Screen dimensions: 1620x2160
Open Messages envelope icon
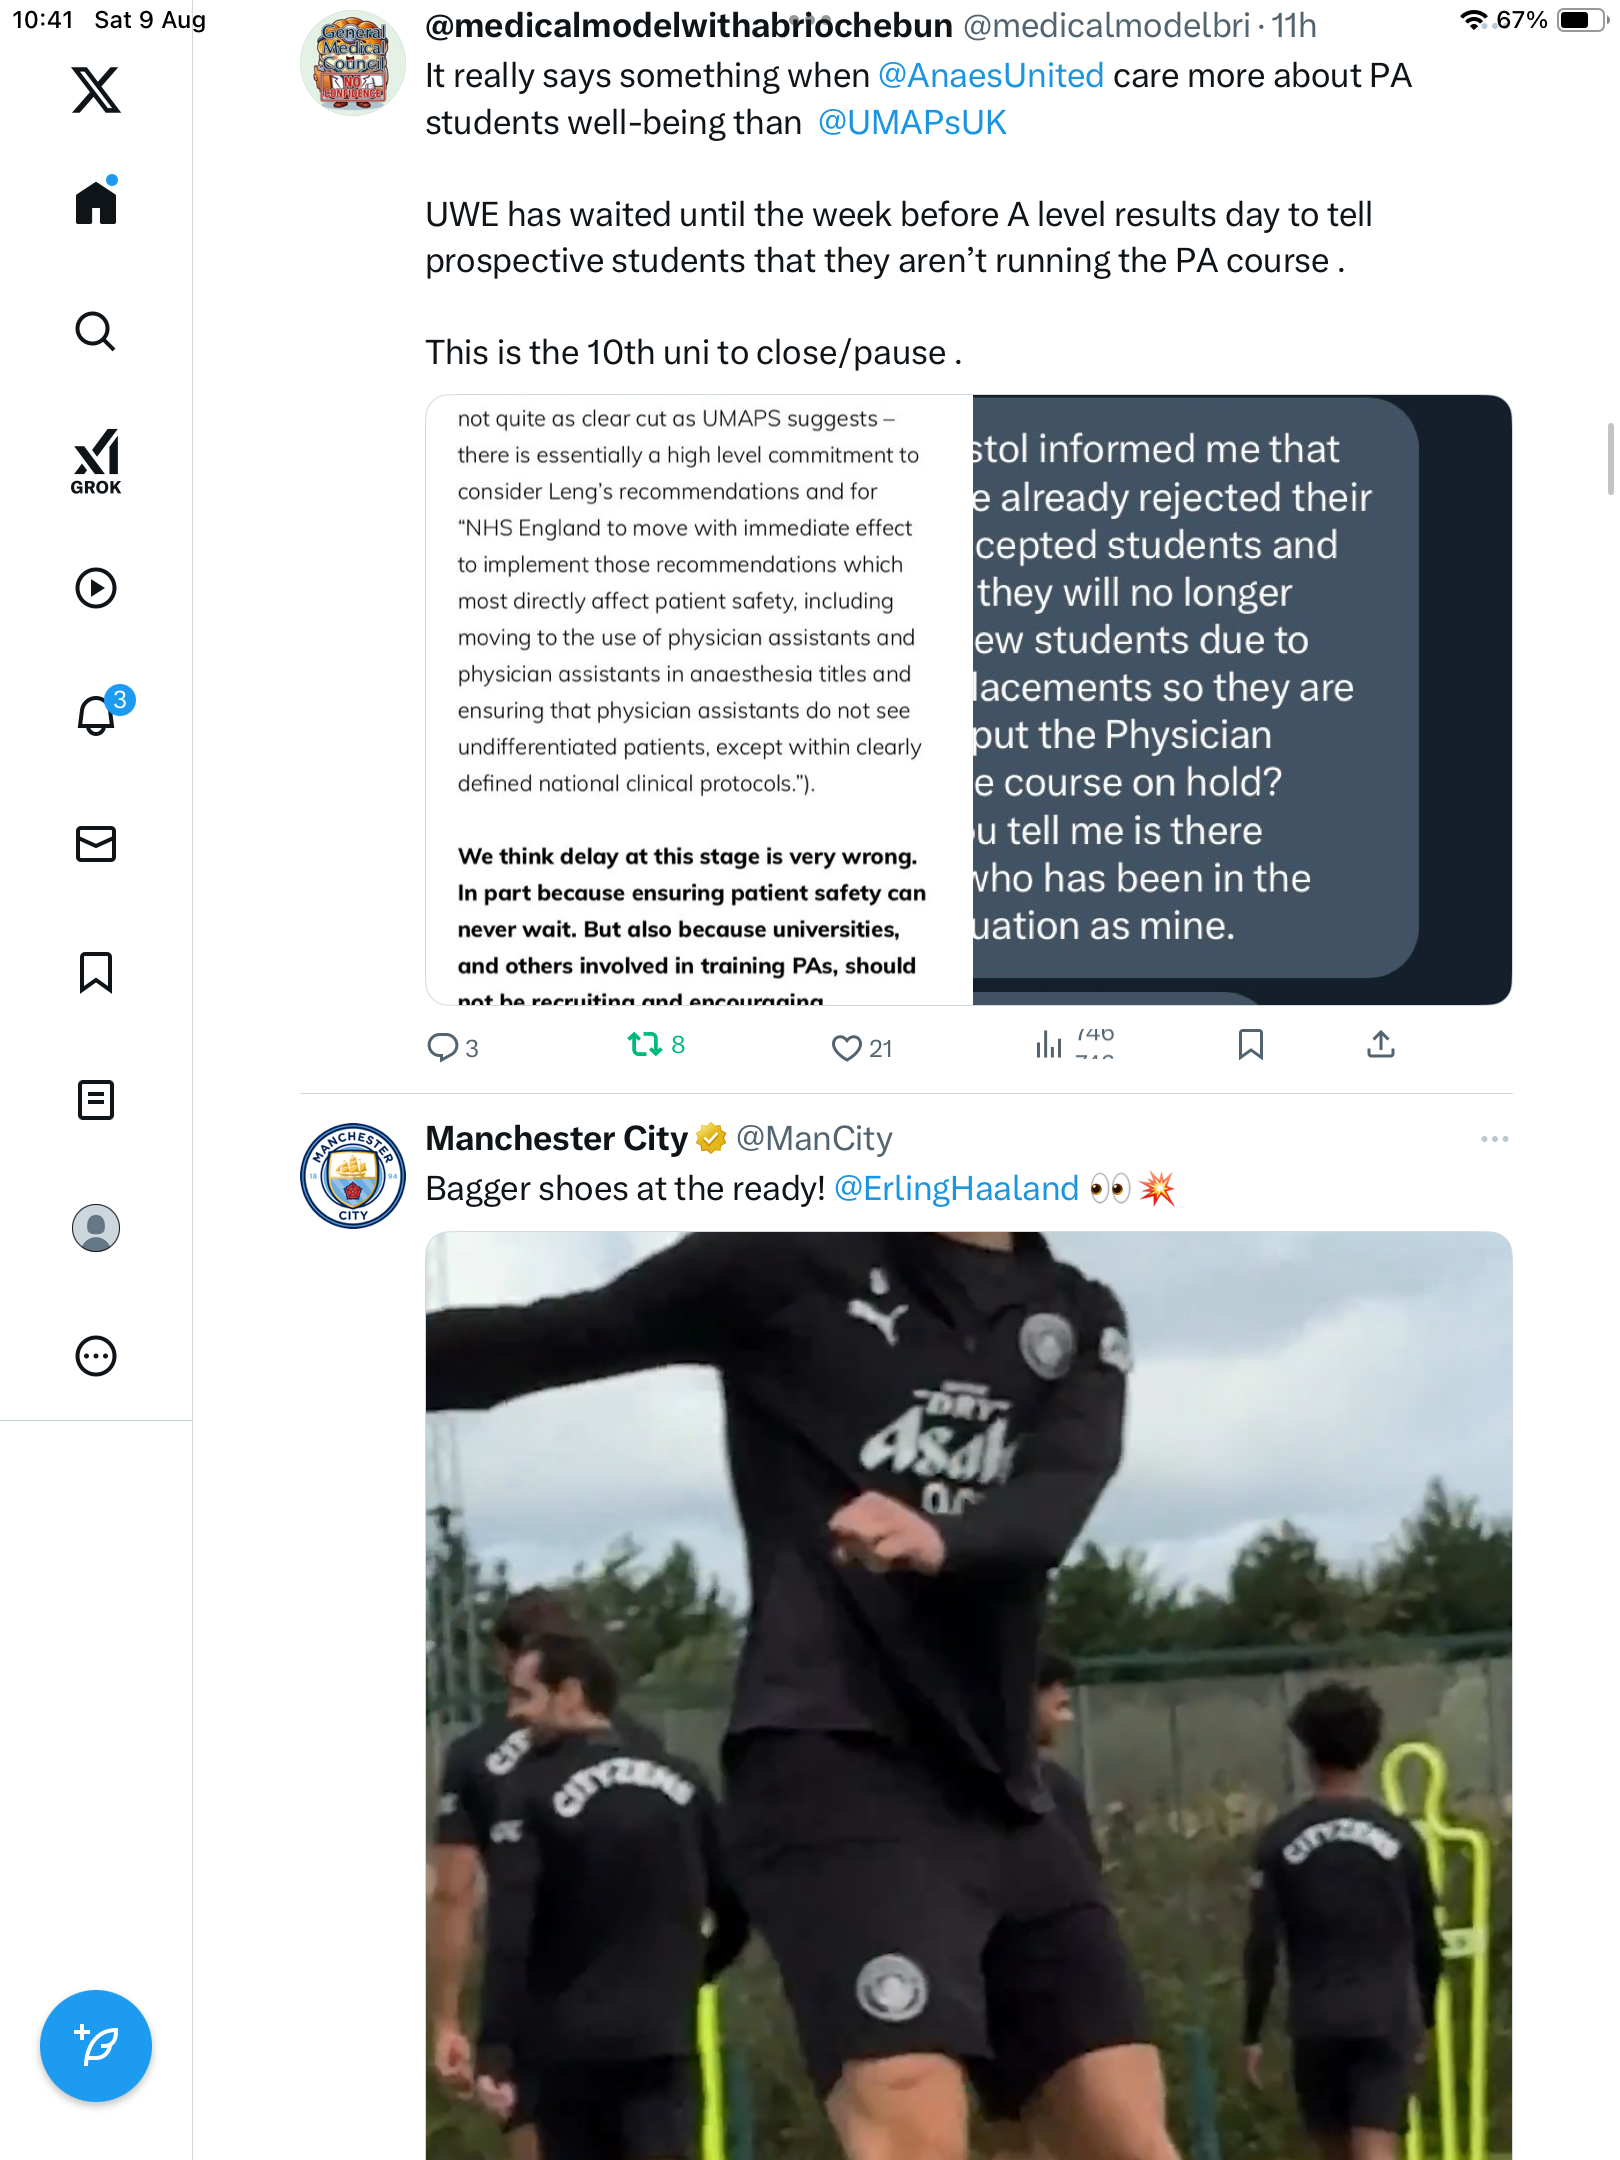click(96, 844)
